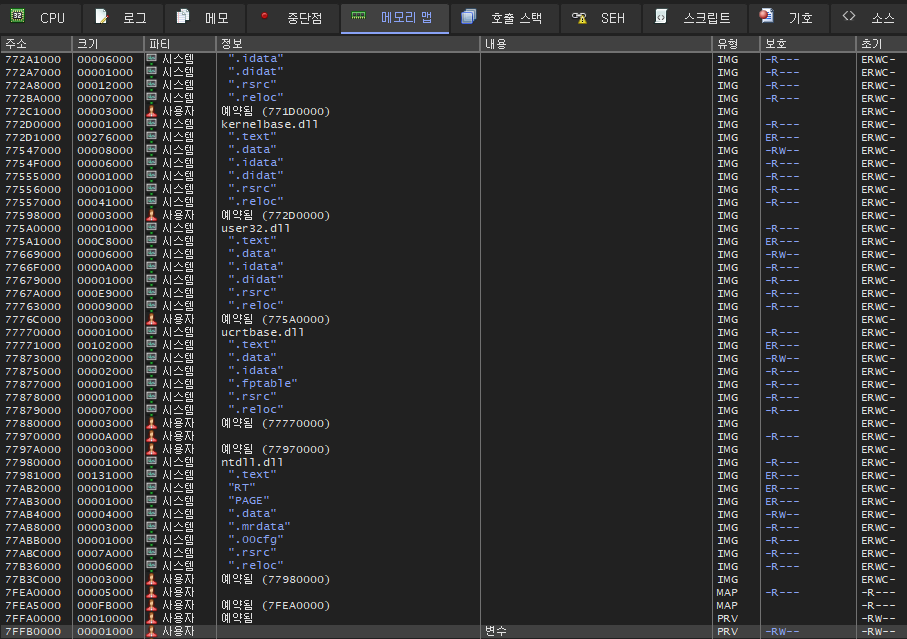Click size value 00276000
The image size is (907, 639).
point(105,138)
